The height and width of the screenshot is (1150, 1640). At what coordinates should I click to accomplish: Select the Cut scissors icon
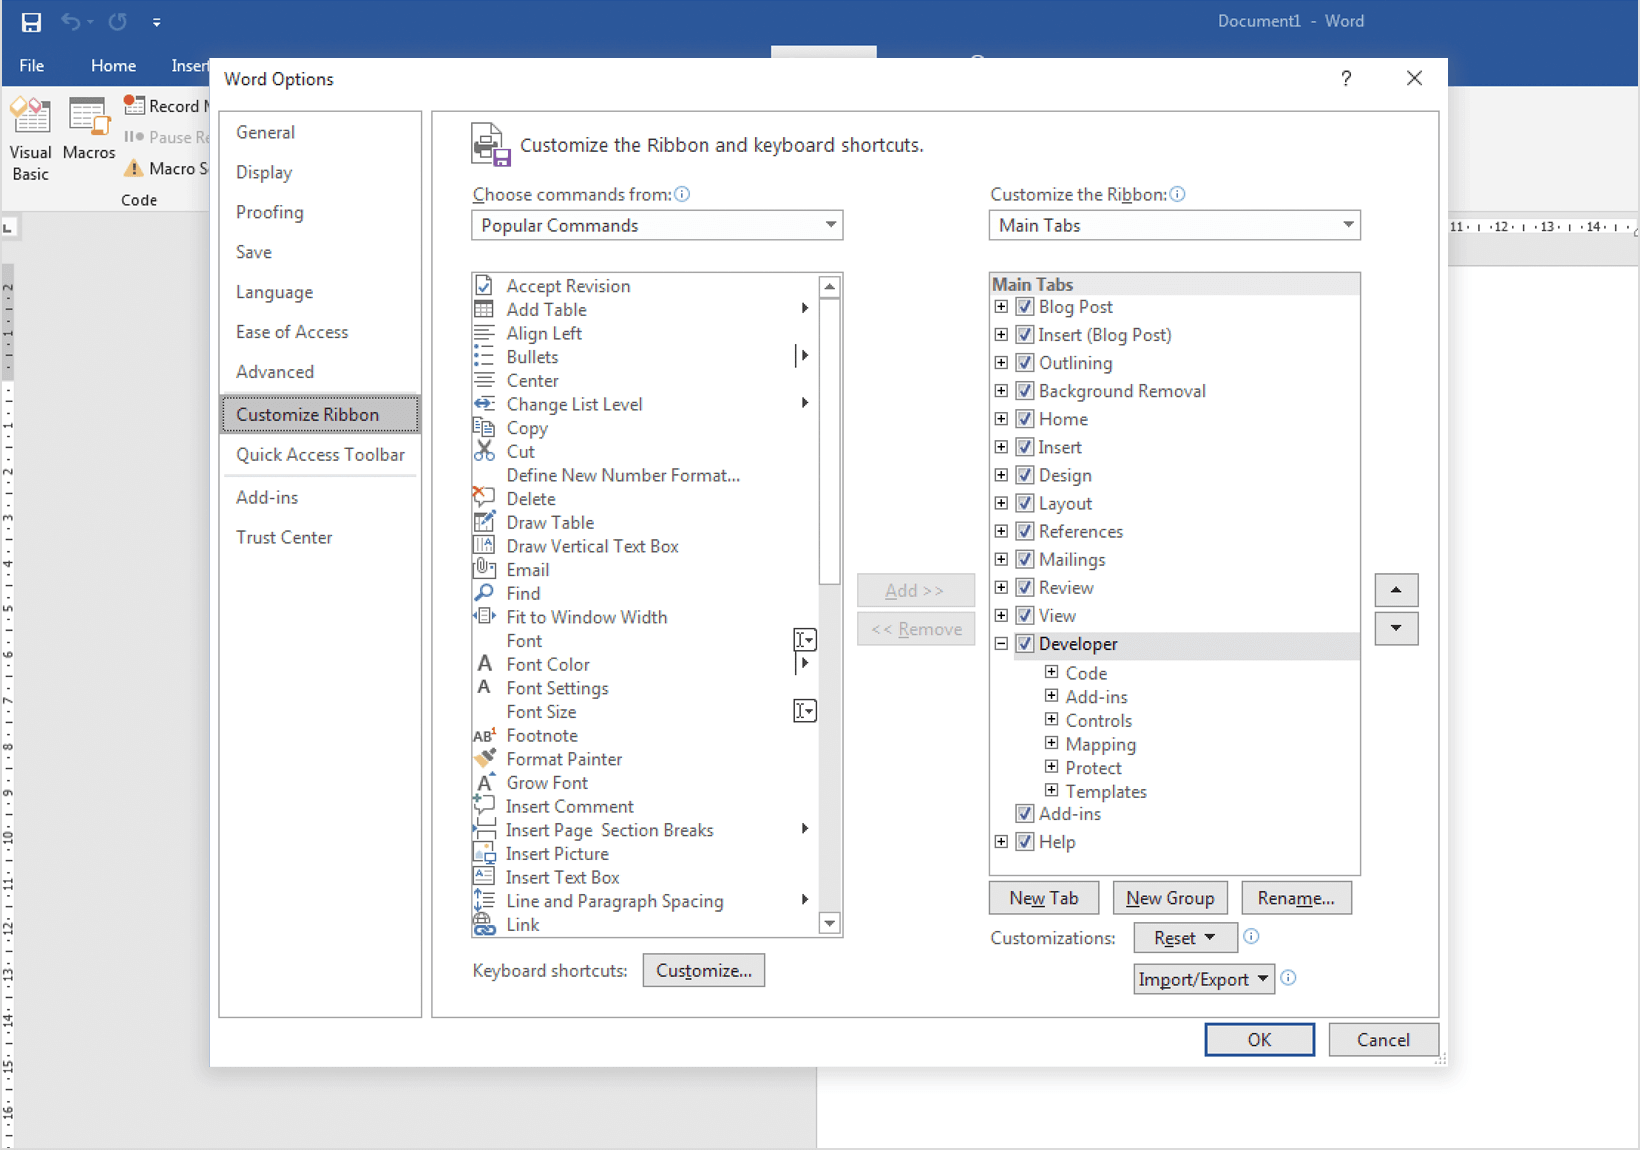pyautogui.click(x=484, y=451)
